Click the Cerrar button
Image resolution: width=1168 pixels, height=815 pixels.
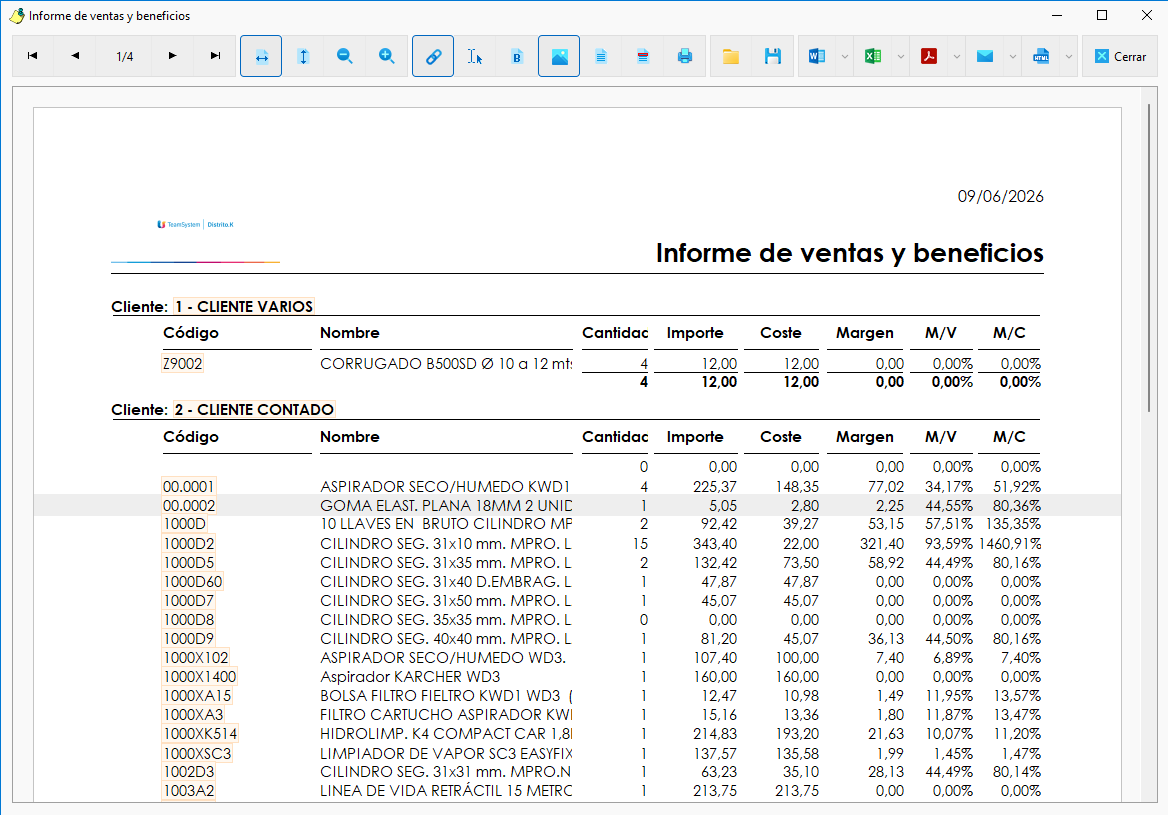1120,56
